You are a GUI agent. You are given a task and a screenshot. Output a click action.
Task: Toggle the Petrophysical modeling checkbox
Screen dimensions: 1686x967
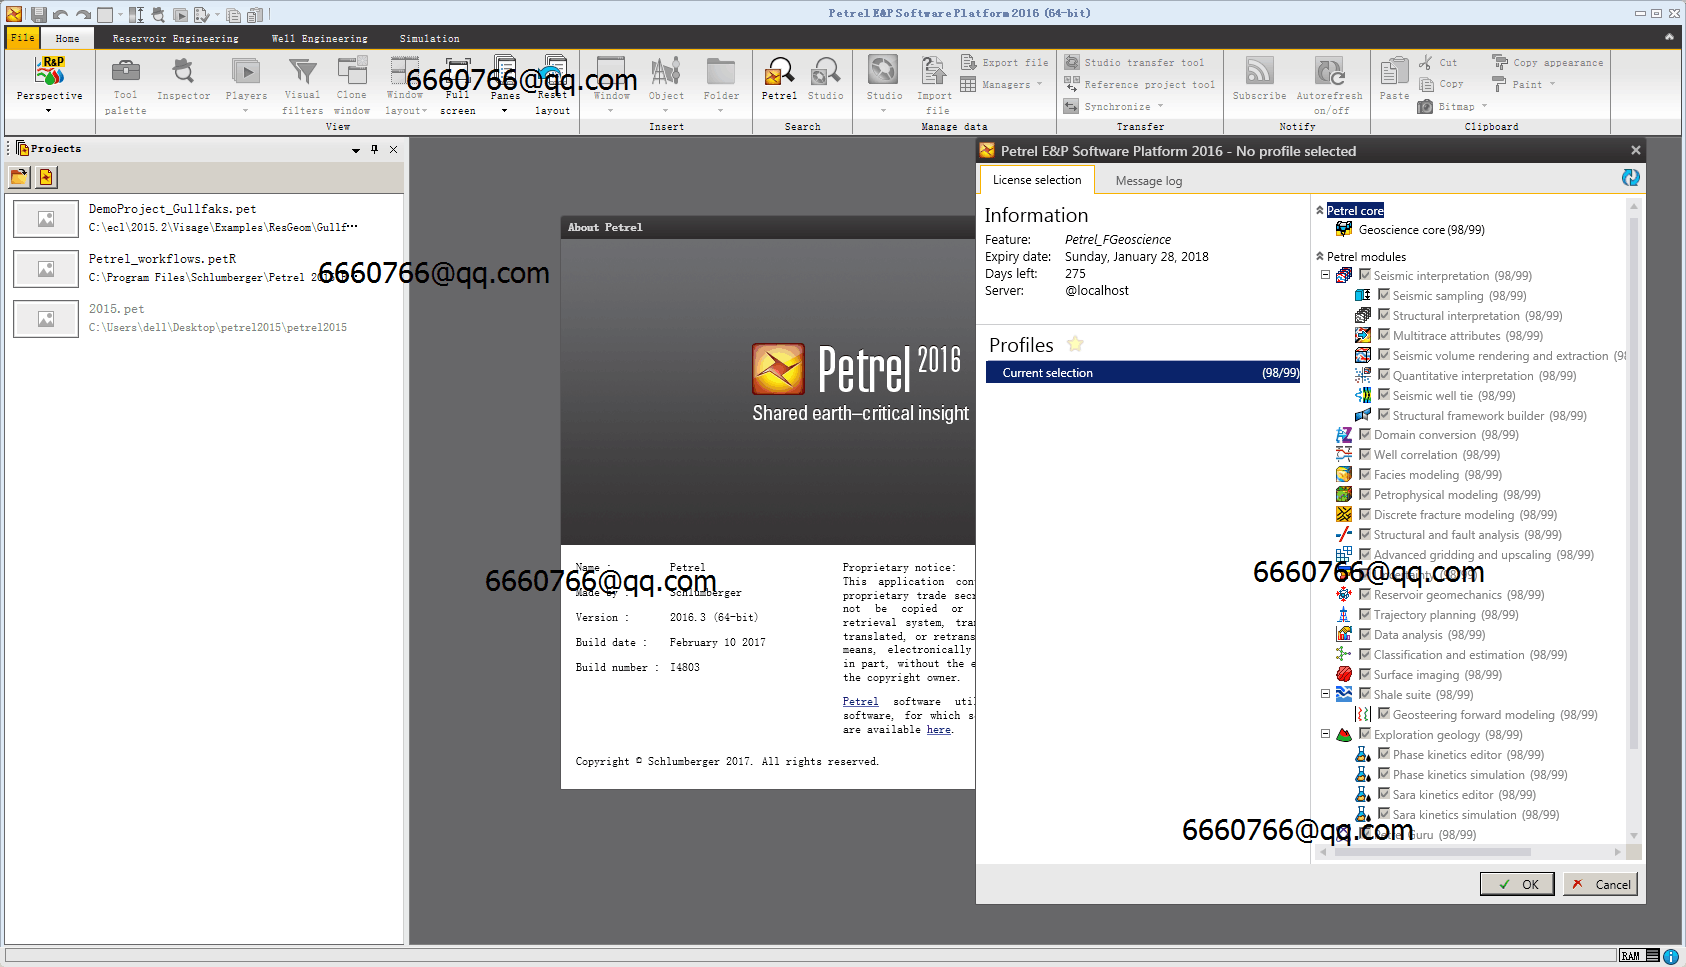pyautogui.click(x=1364, y=494)
